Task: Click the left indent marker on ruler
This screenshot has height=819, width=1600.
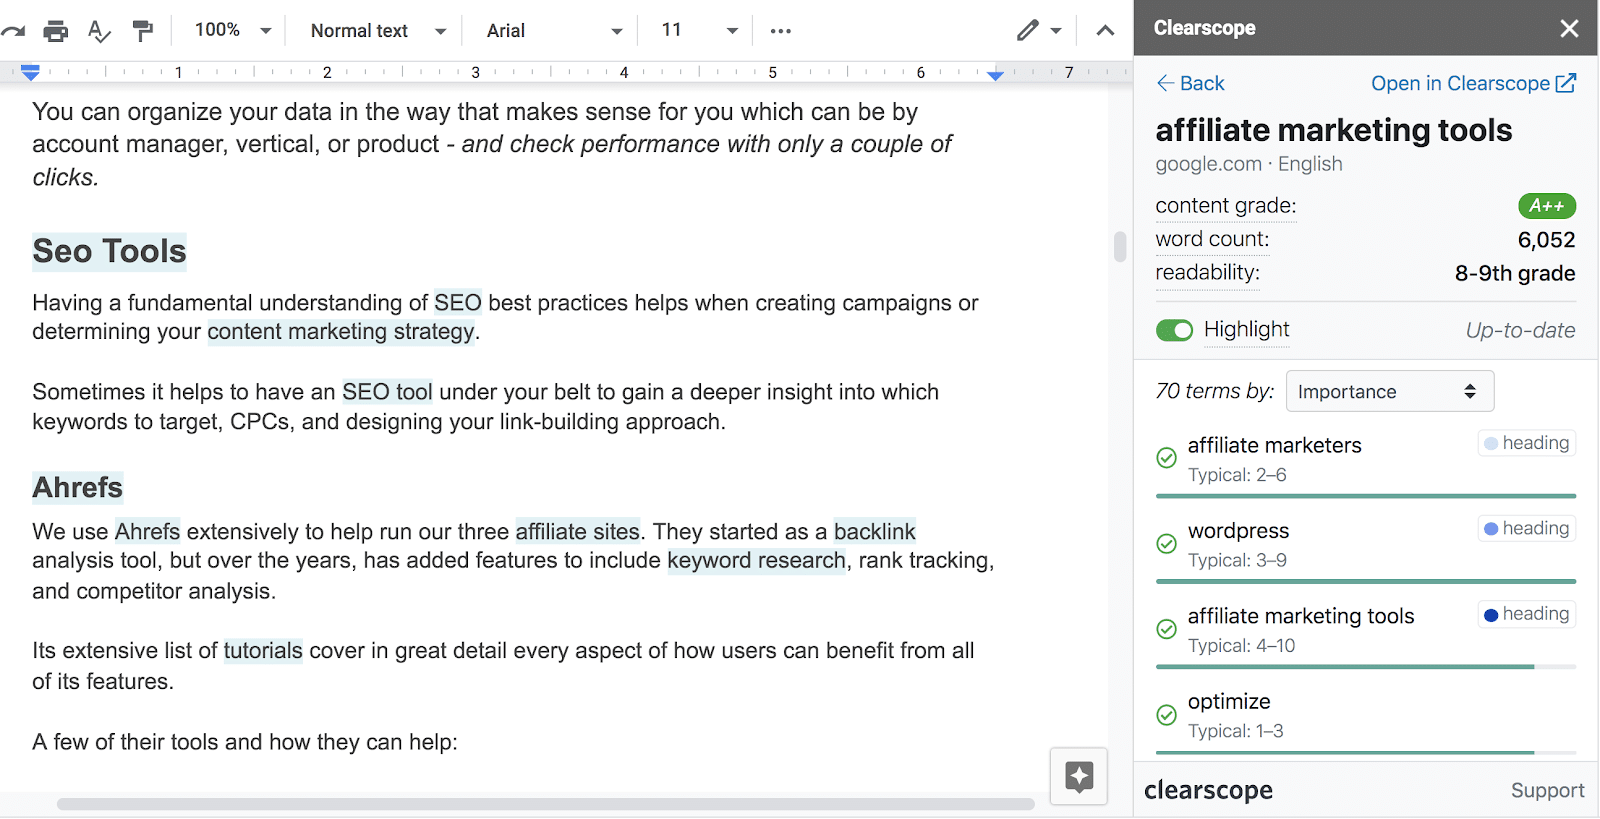Action: click(x=30, y=72)
